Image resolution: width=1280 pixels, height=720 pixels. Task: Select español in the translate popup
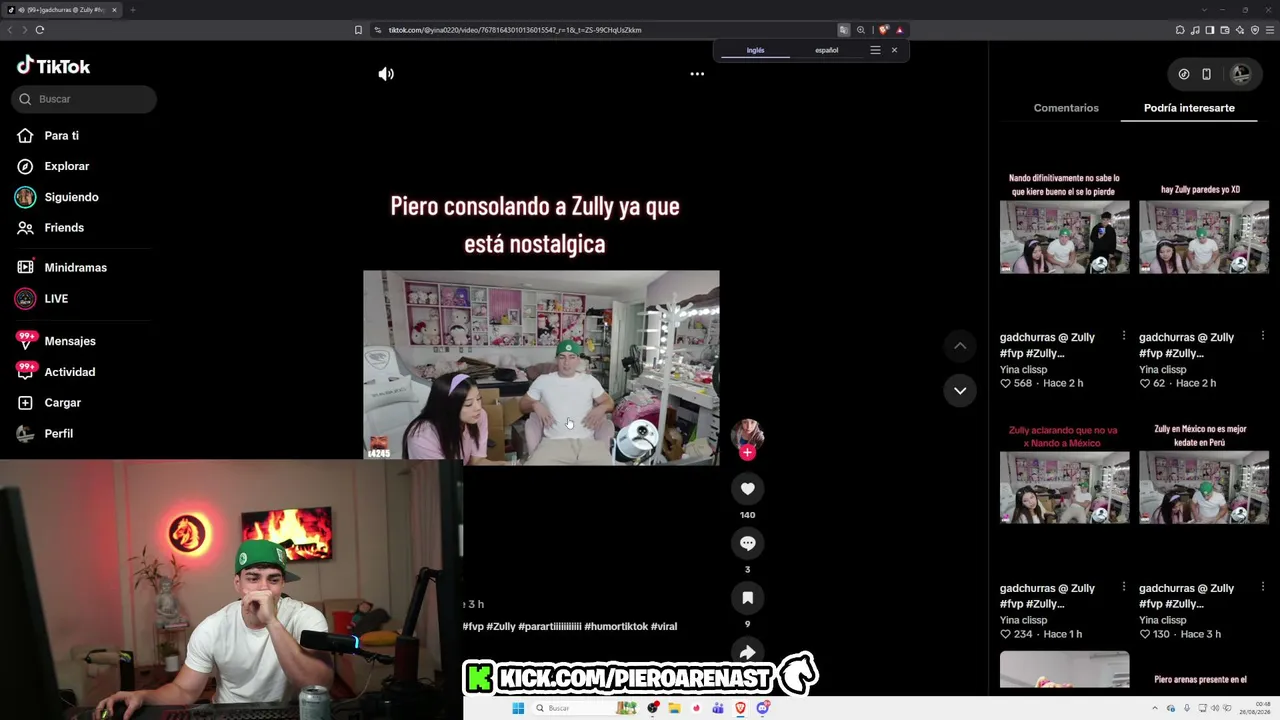[826, 50]
